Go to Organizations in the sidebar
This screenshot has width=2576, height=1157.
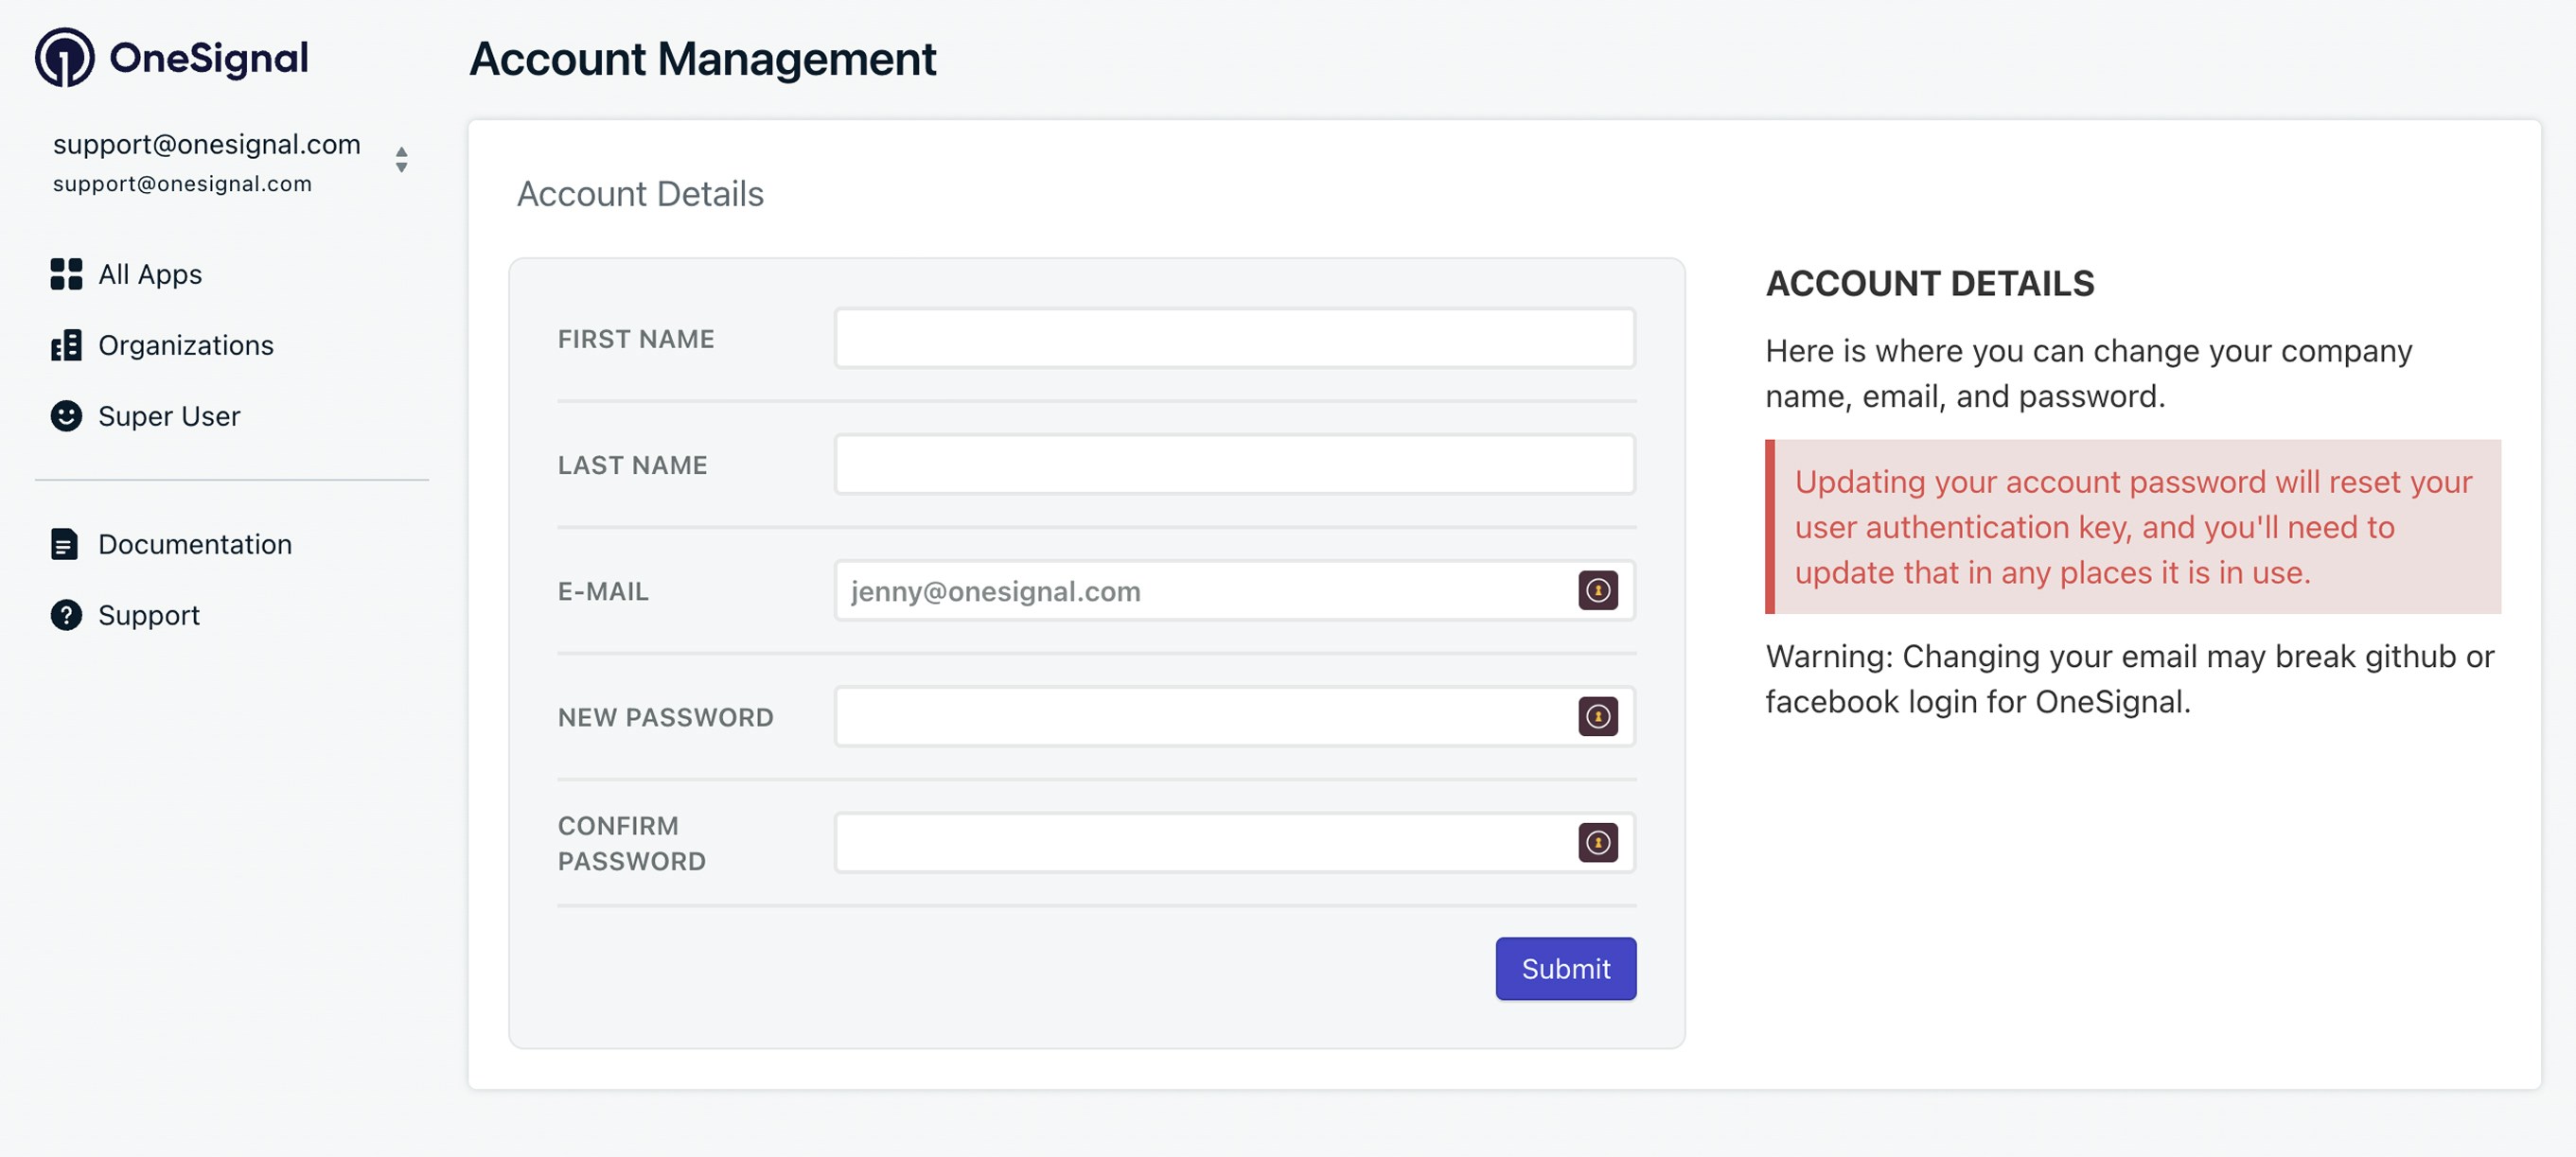pyautogui.click(x=186, y=345)
